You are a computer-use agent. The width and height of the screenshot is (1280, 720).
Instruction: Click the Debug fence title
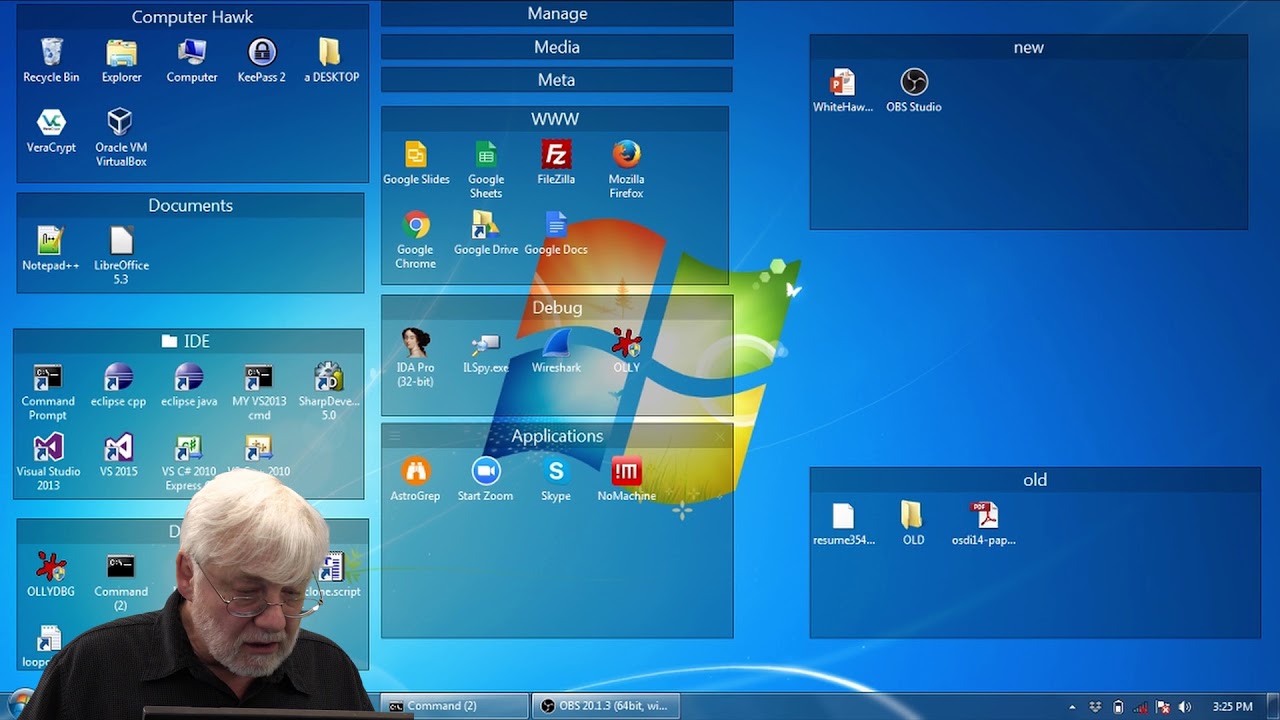[x=557, y=307]
